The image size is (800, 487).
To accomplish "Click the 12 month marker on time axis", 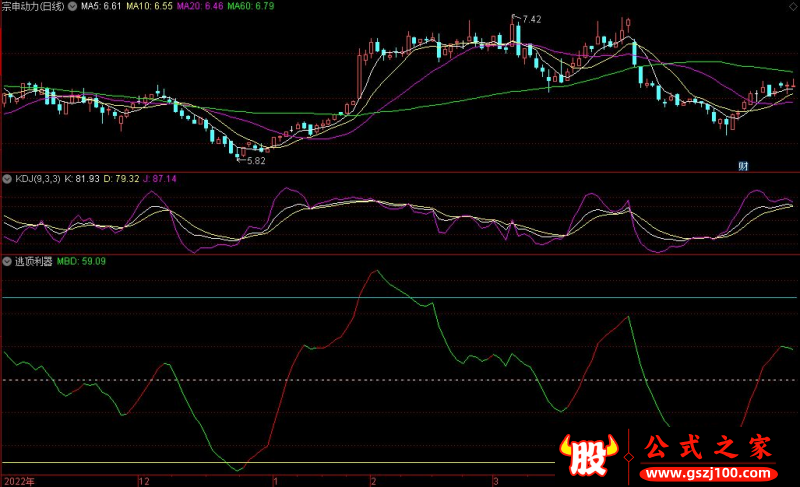I will coord(144,480).
